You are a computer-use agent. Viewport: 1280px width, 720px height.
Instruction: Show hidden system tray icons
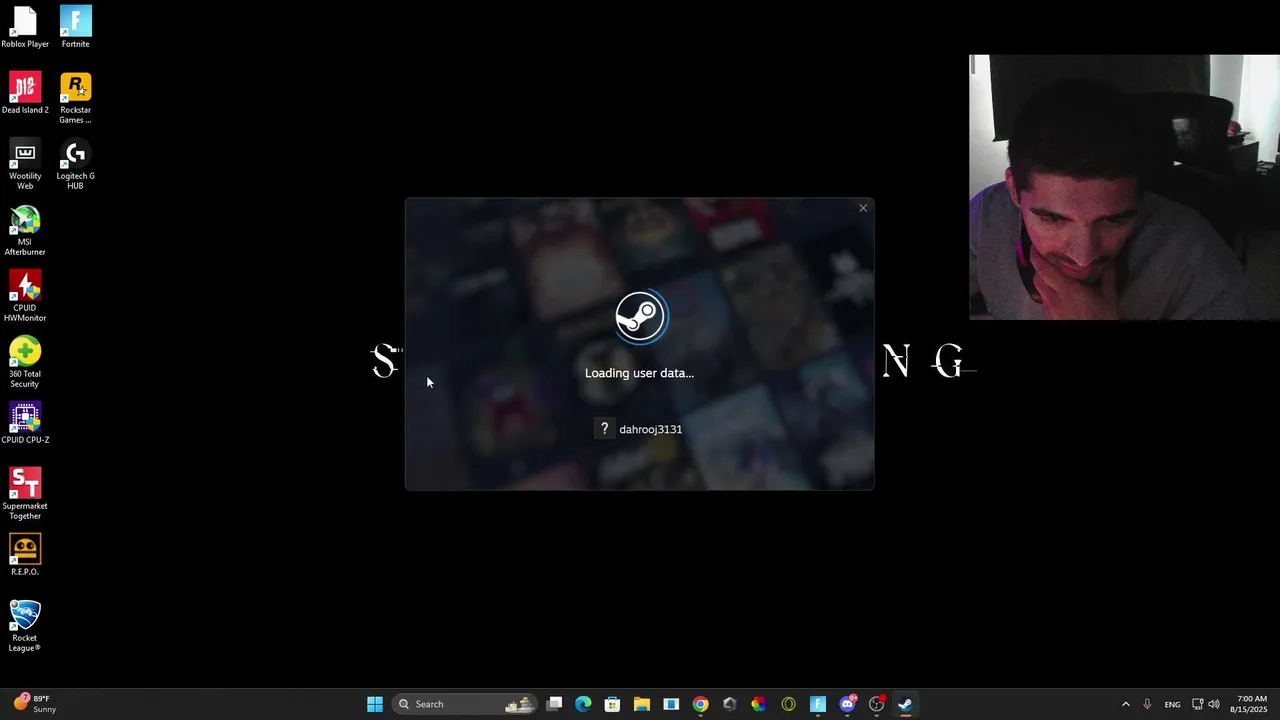coord(1125,704)
